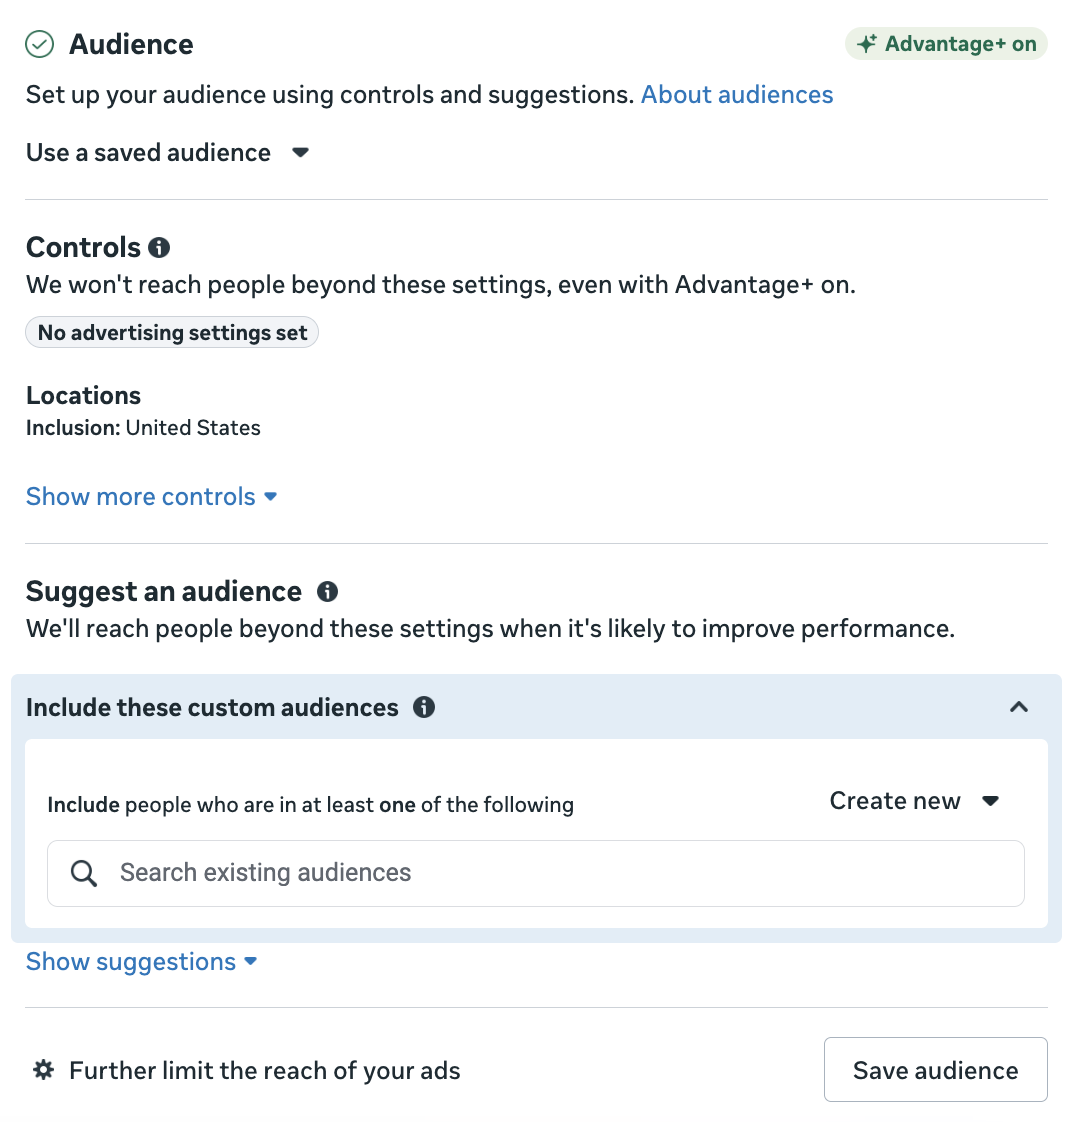Select Further limit the reach of your ads

(x=264, y=1071)
